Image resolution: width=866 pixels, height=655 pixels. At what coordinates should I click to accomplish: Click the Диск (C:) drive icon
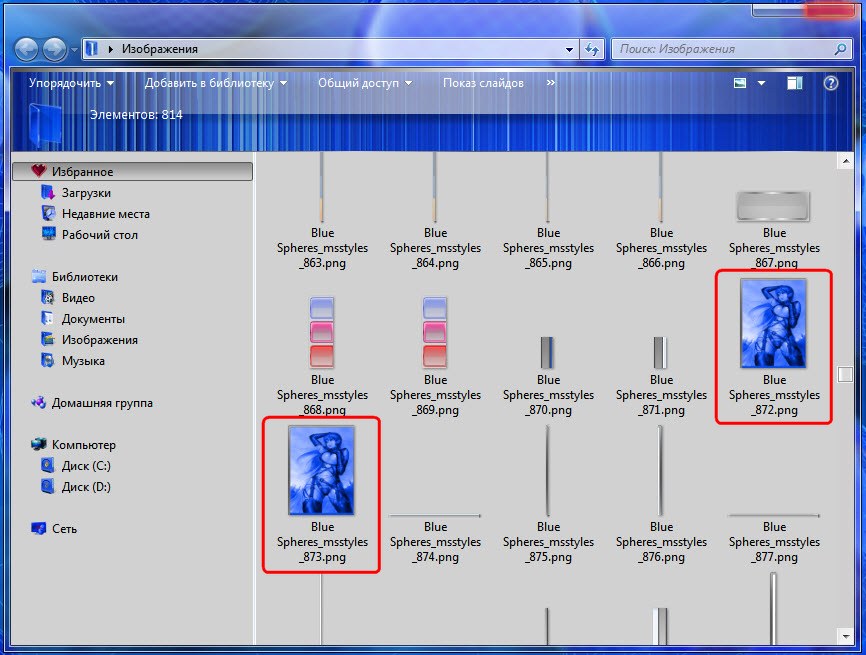tap(48, 465)
